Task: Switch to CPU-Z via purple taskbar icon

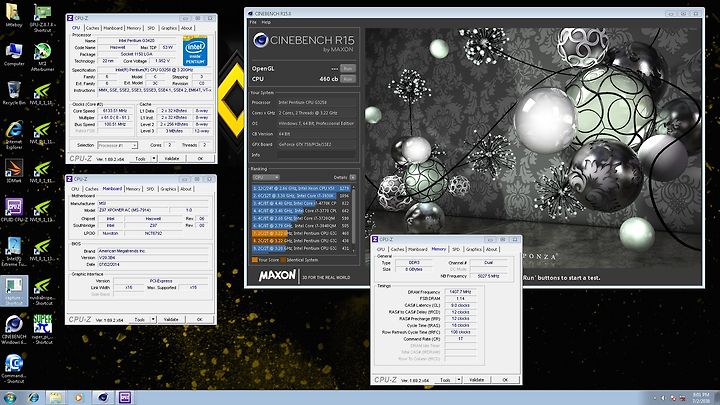Action: [125, 397]
